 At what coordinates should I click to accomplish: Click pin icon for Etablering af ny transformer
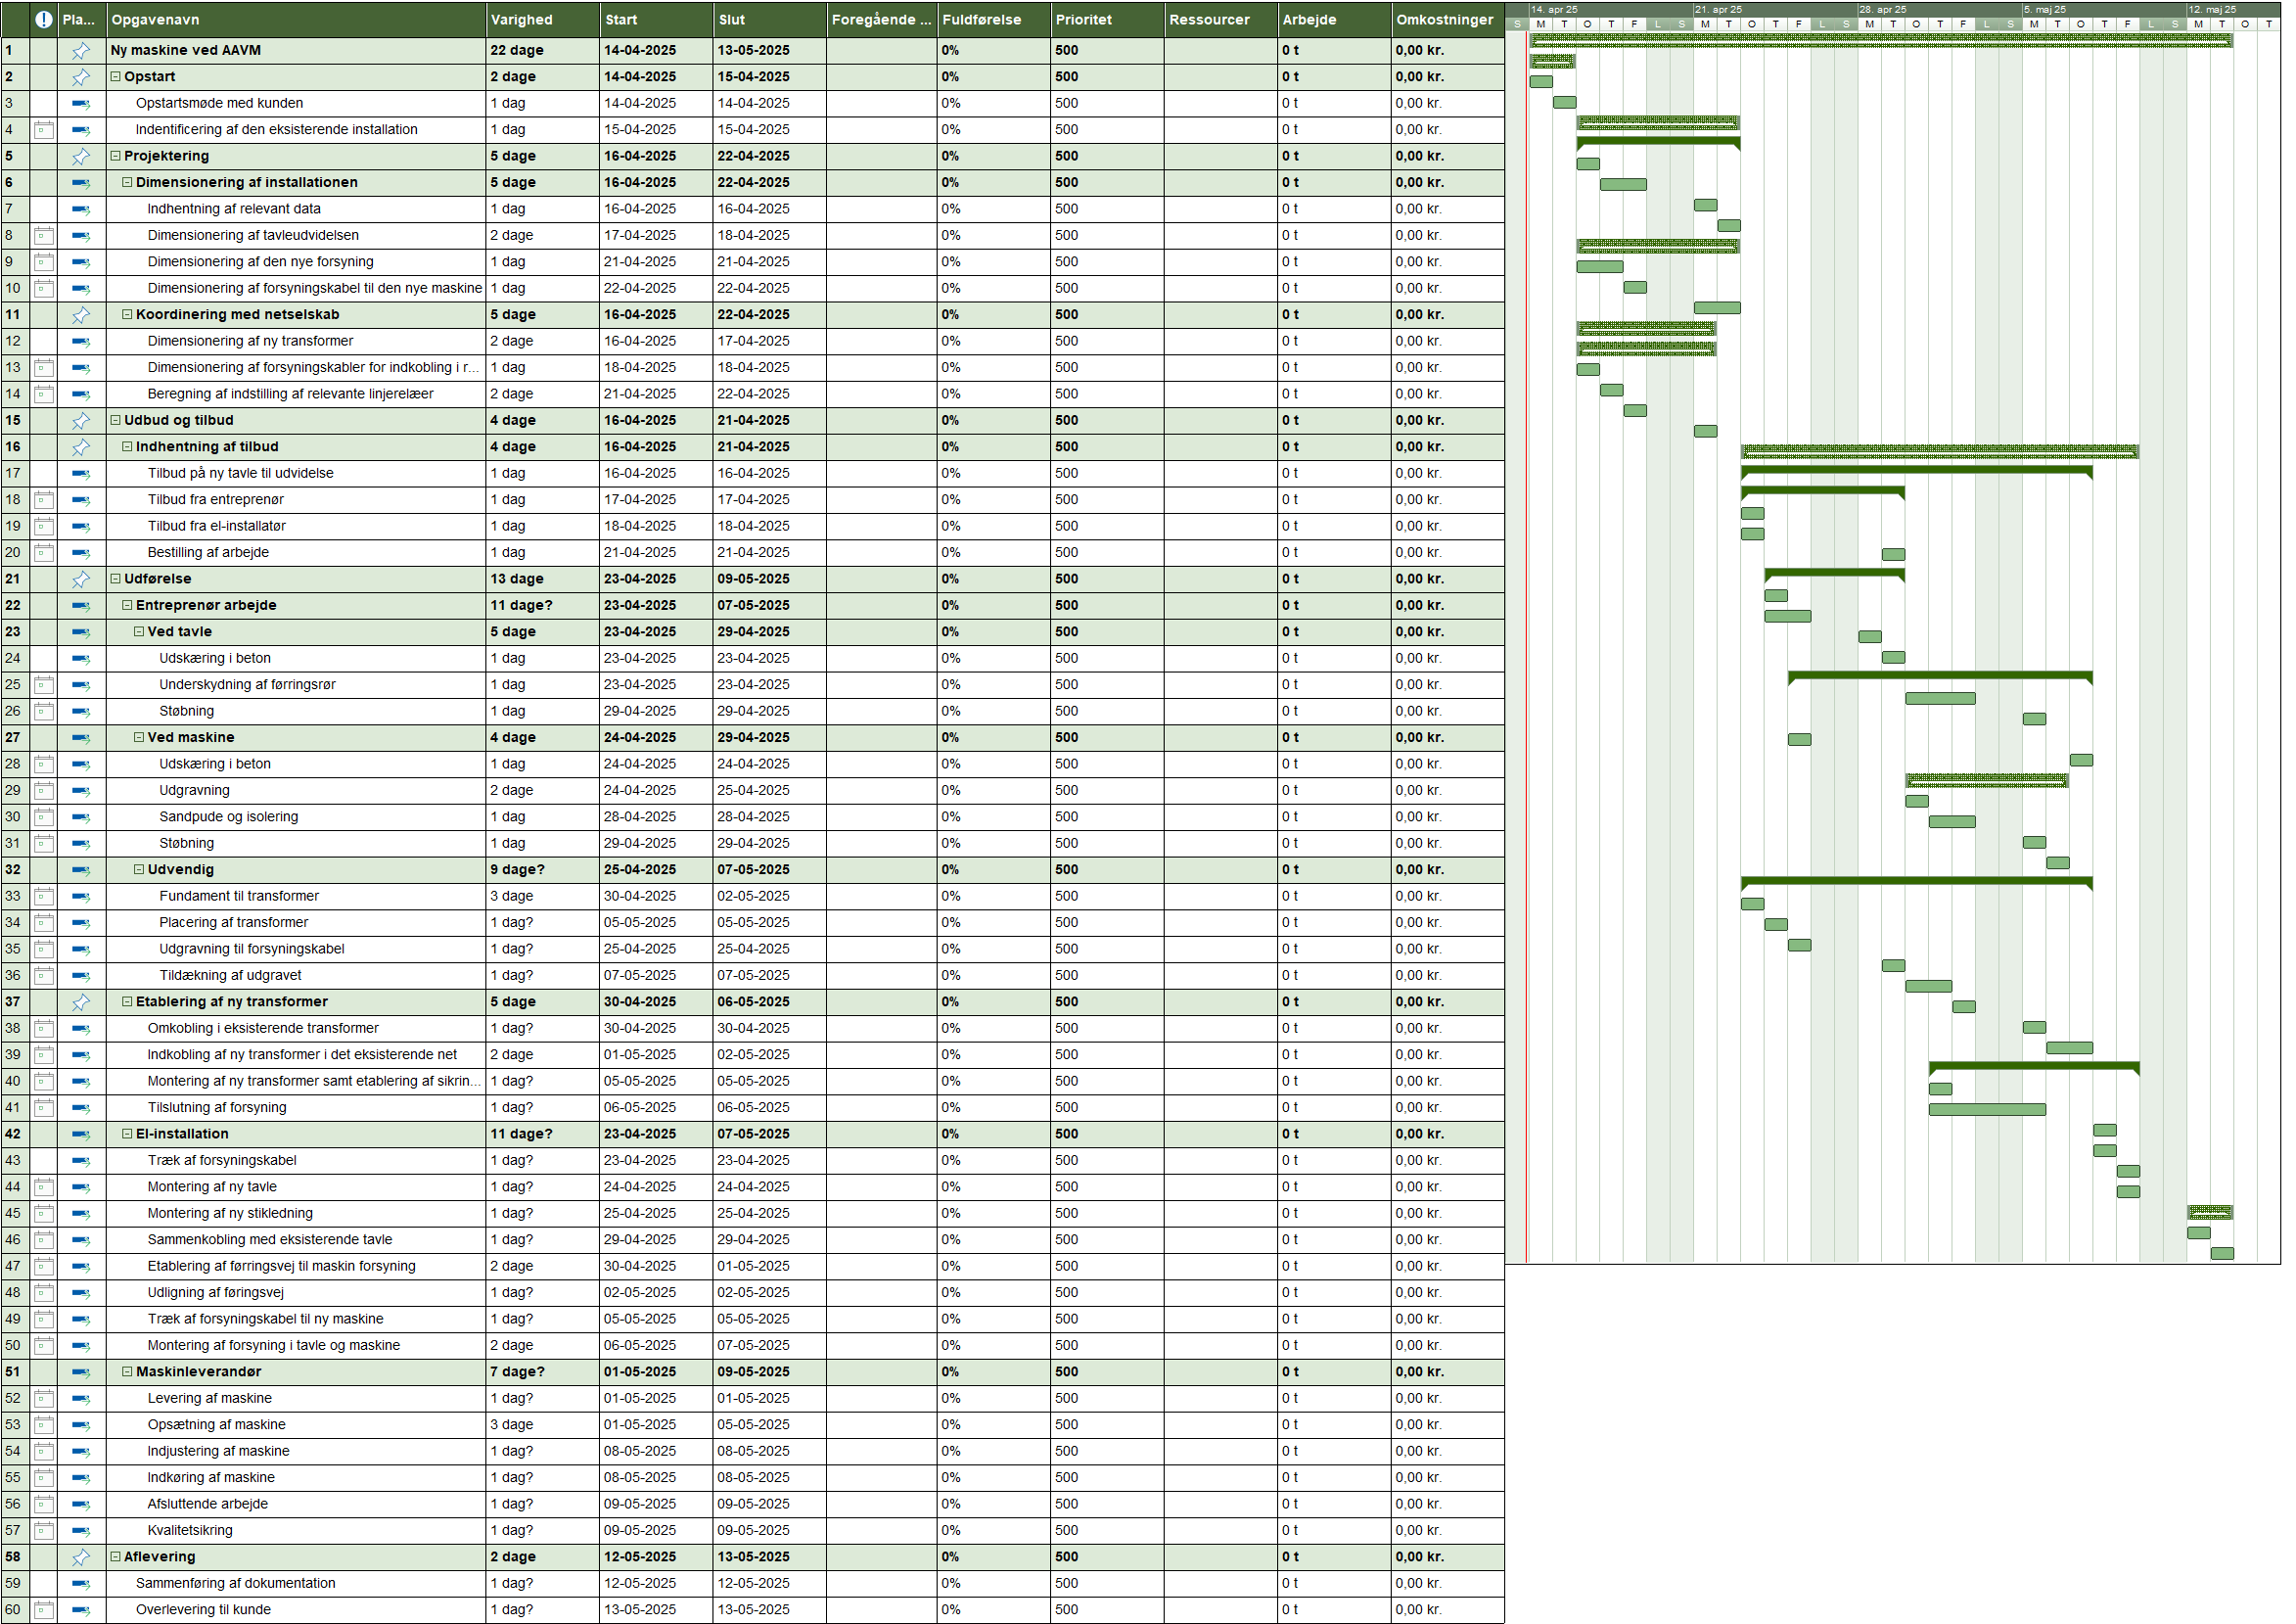tap(81, 1002)
